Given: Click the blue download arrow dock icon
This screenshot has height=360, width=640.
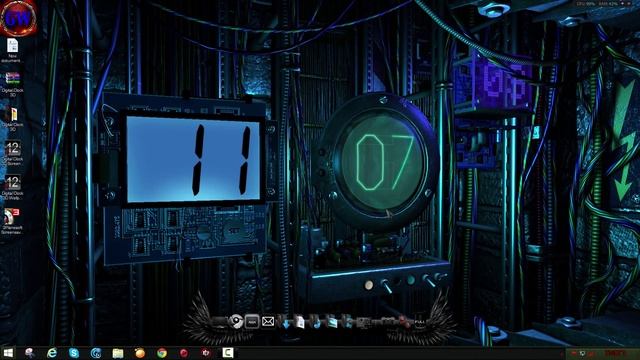Looking at the screenshot, I should [286, 323].
